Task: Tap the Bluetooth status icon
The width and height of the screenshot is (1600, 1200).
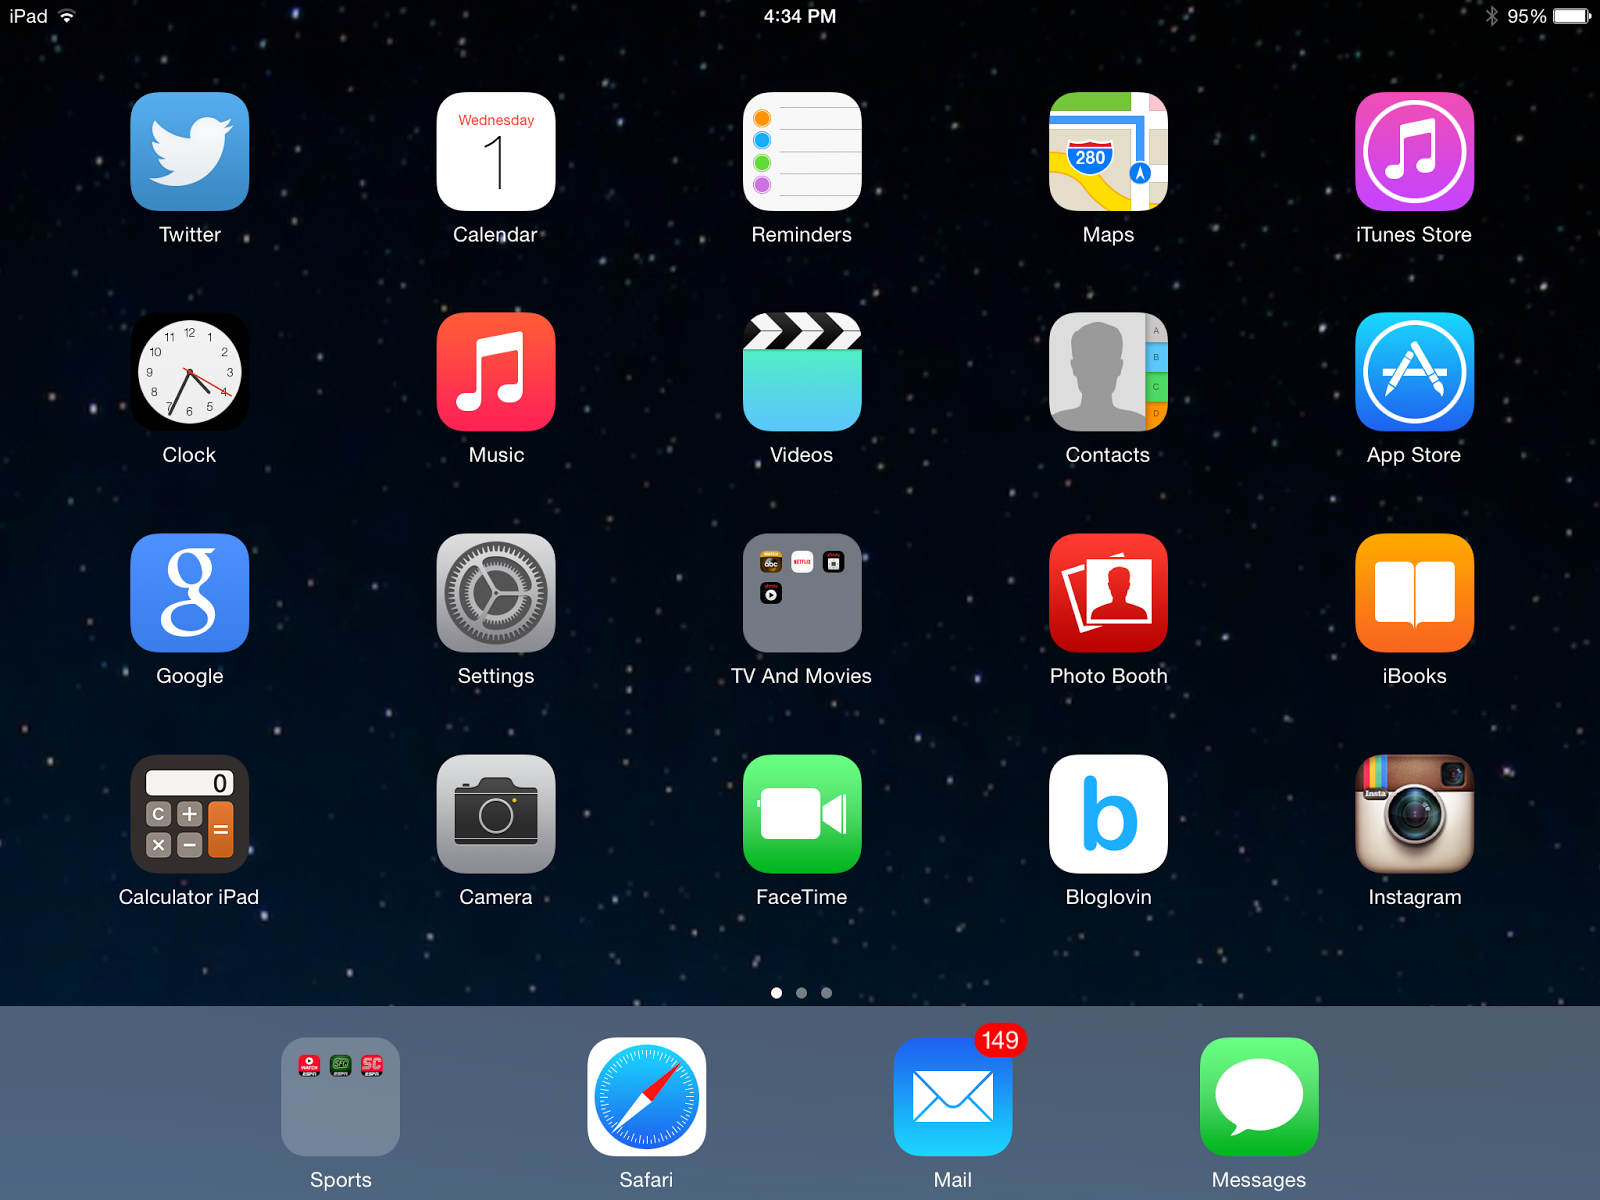Action: click(1491, 16)
